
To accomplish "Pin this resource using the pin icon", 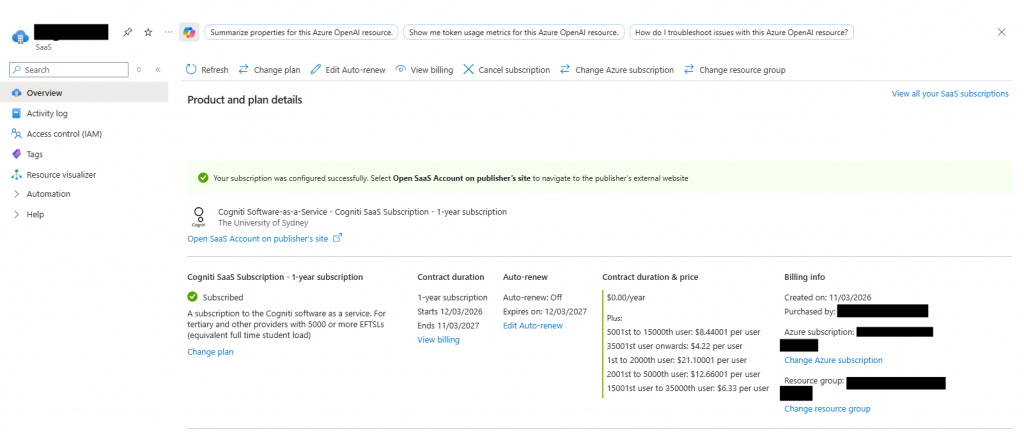I will tap(129, 32).
